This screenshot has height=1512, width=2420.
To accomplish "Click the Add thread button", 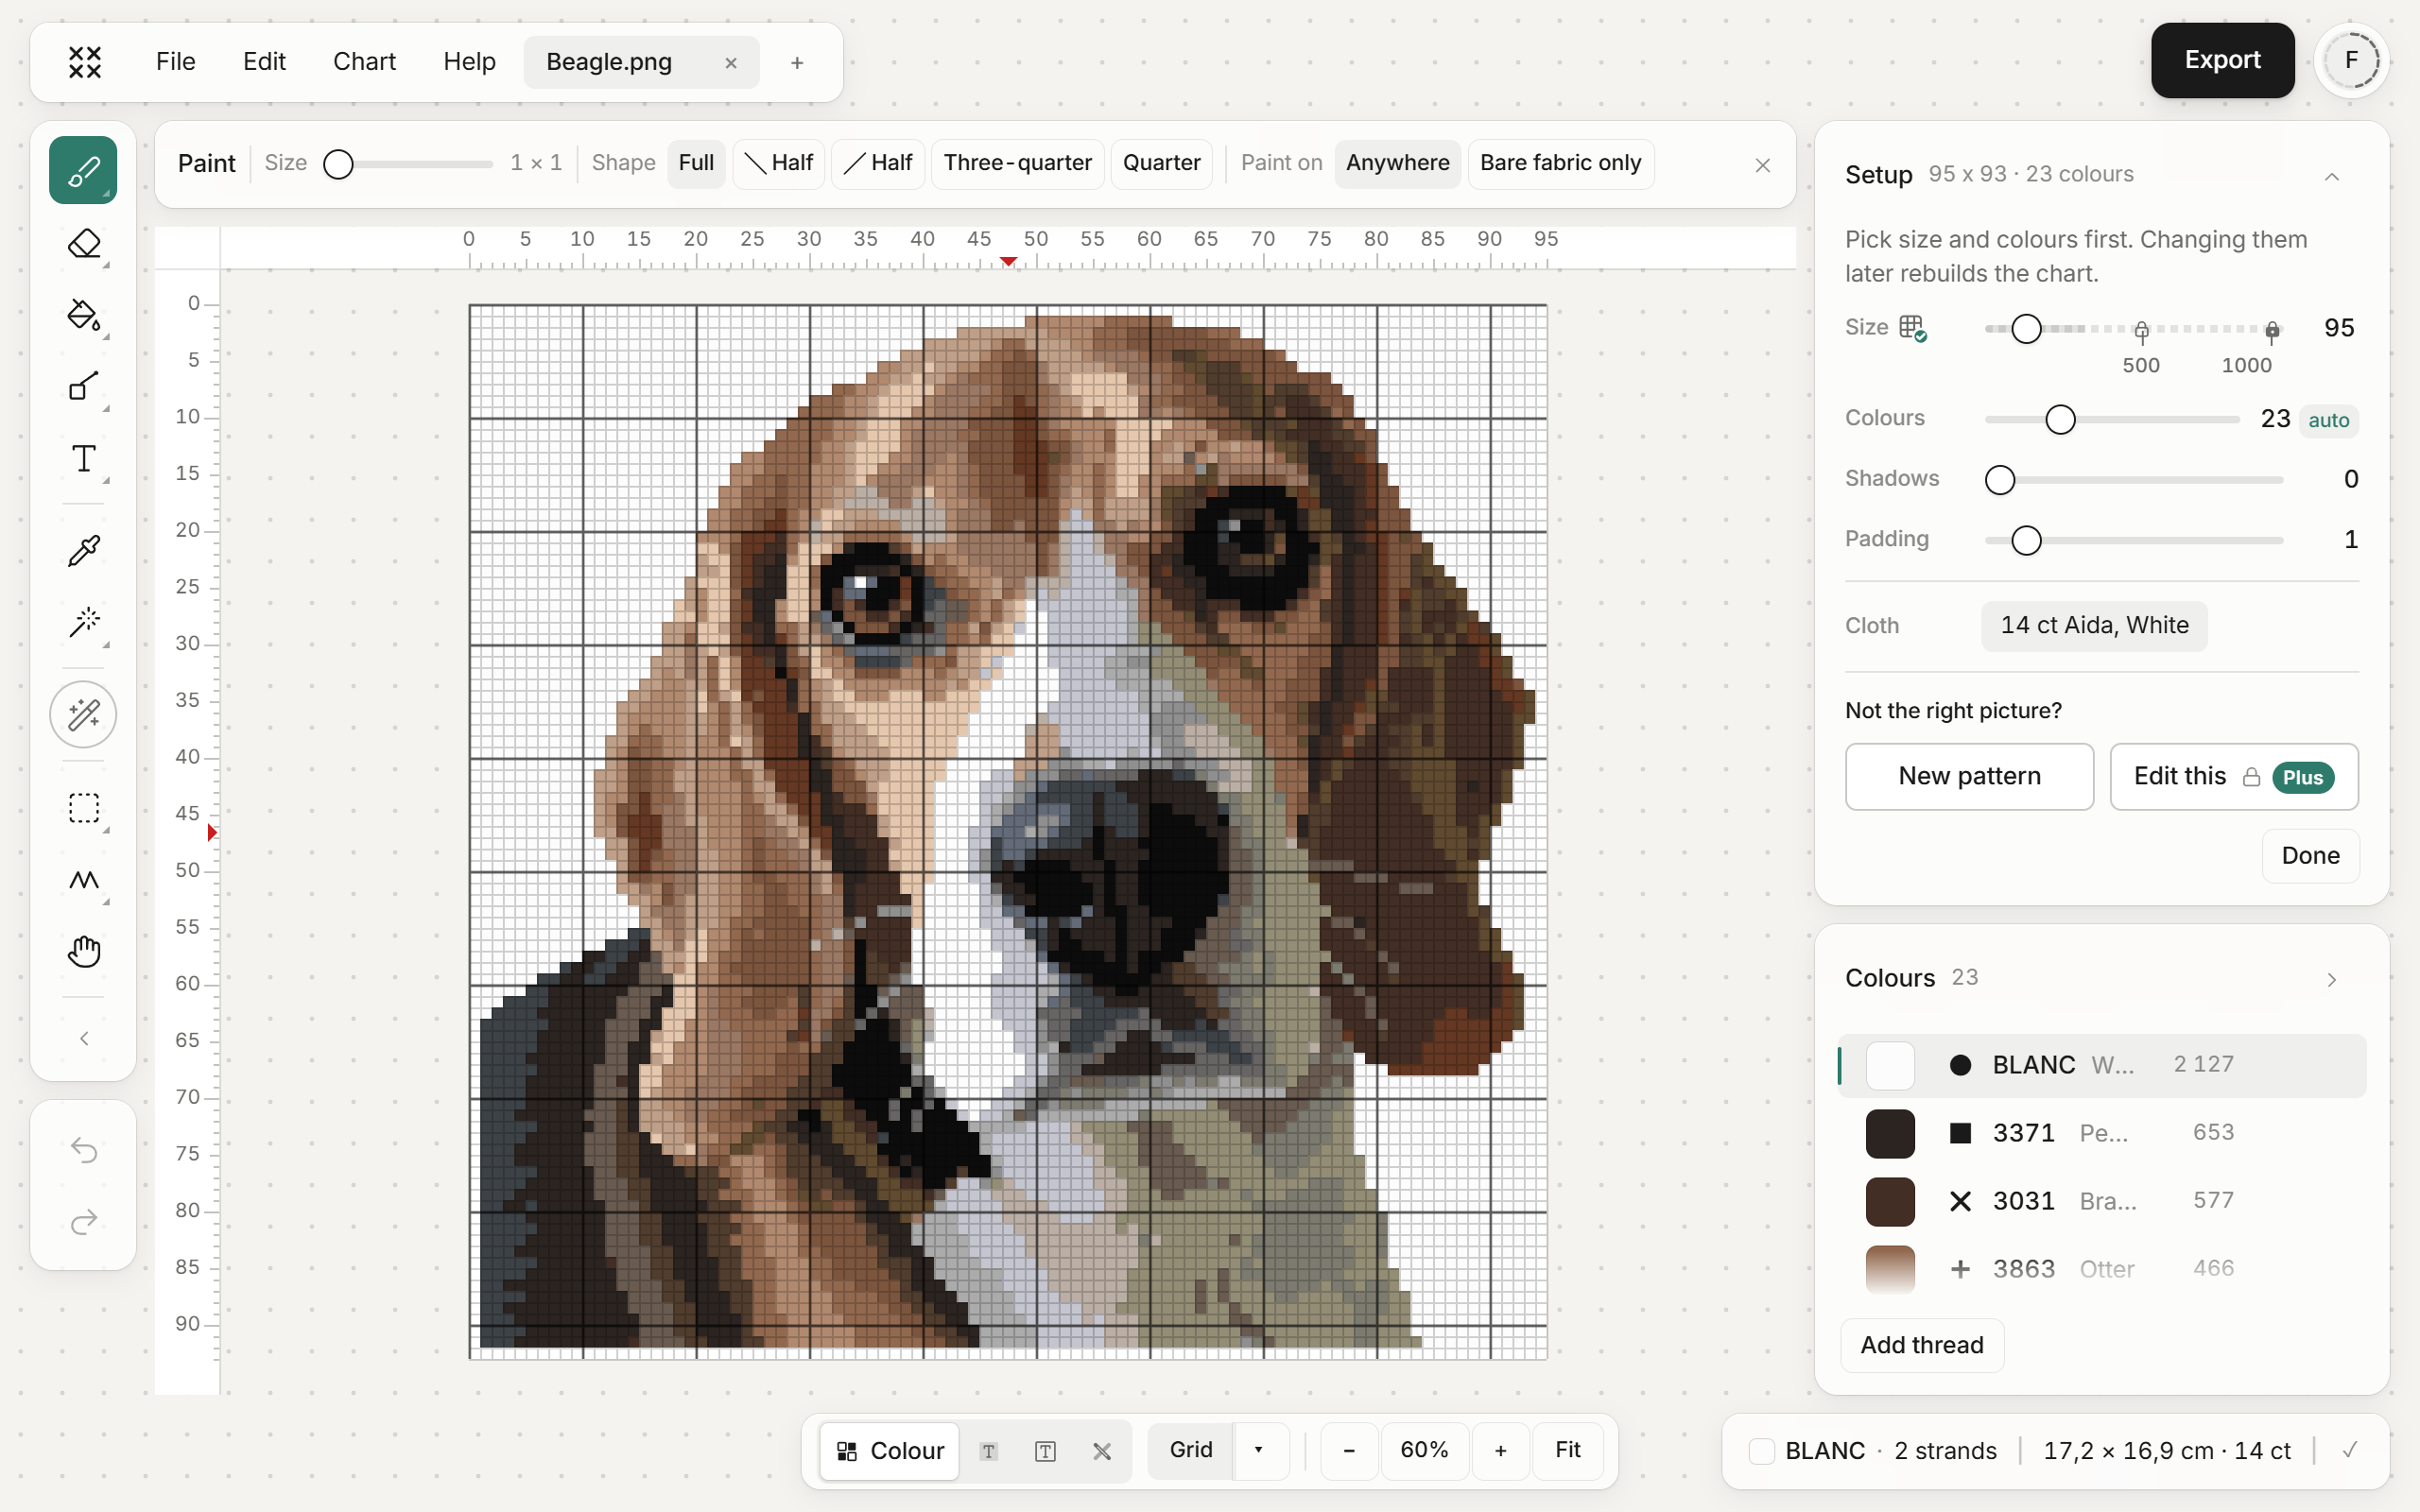I will coord(1922,1345).
